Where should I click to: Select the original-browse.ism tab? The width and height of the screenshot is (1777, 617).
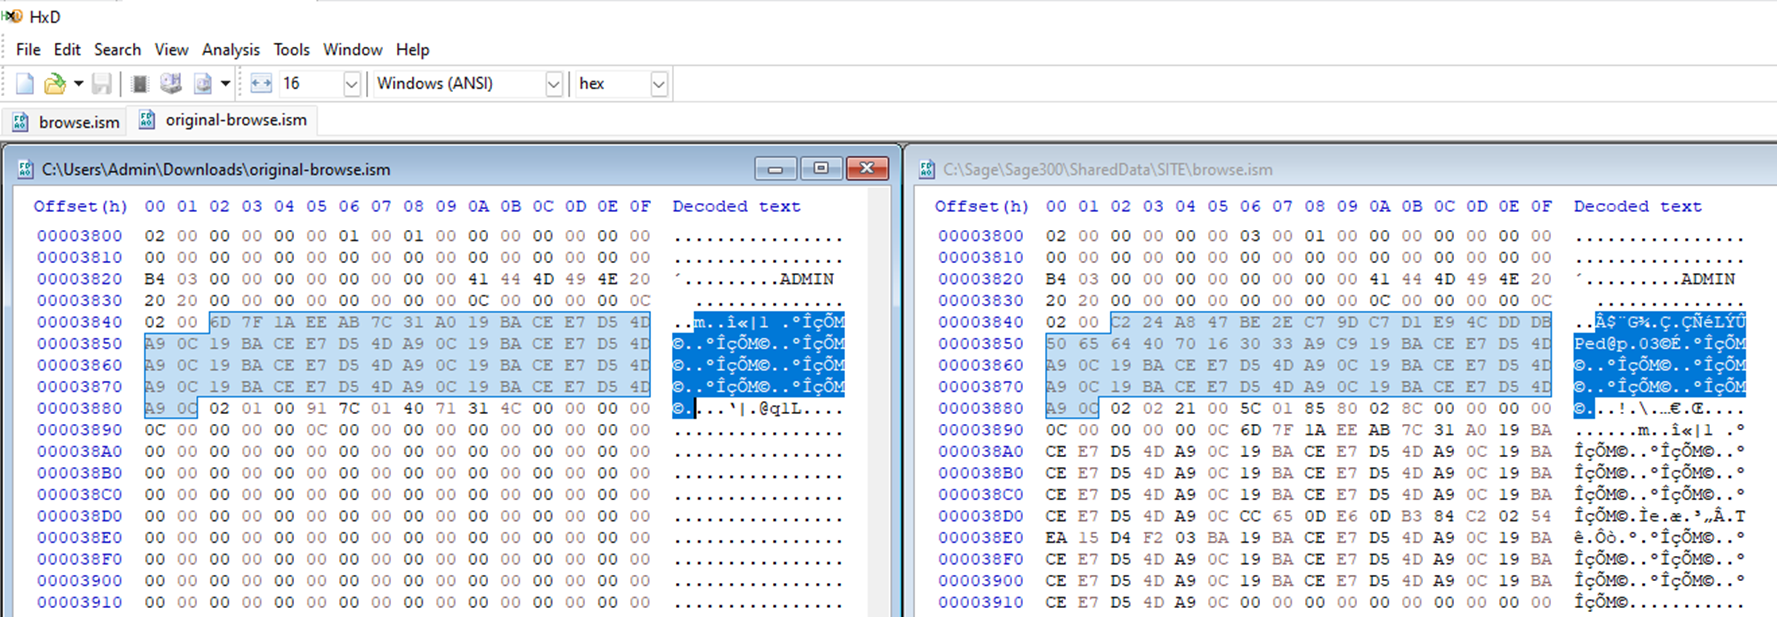coord(223,120)
